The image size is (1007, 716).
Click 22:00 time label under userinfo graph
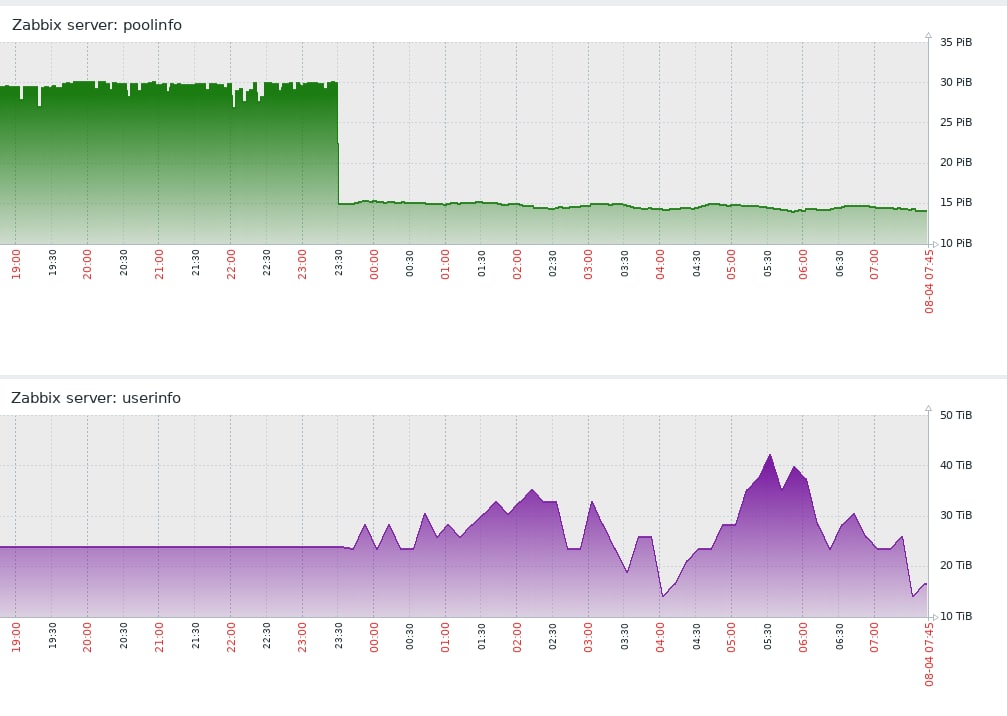(231, 637)
